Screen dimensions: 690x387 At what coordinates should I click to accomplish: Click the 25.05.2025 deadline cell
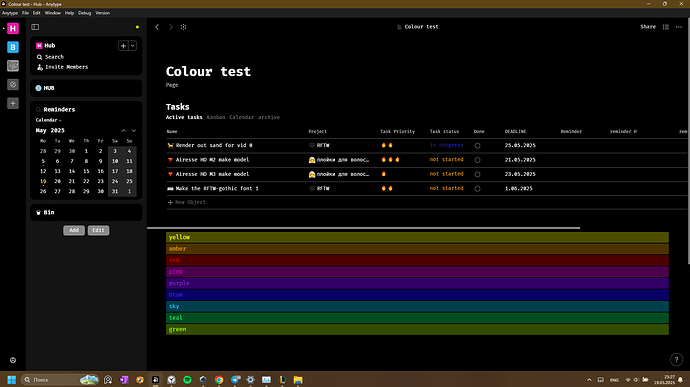[520, 145]
